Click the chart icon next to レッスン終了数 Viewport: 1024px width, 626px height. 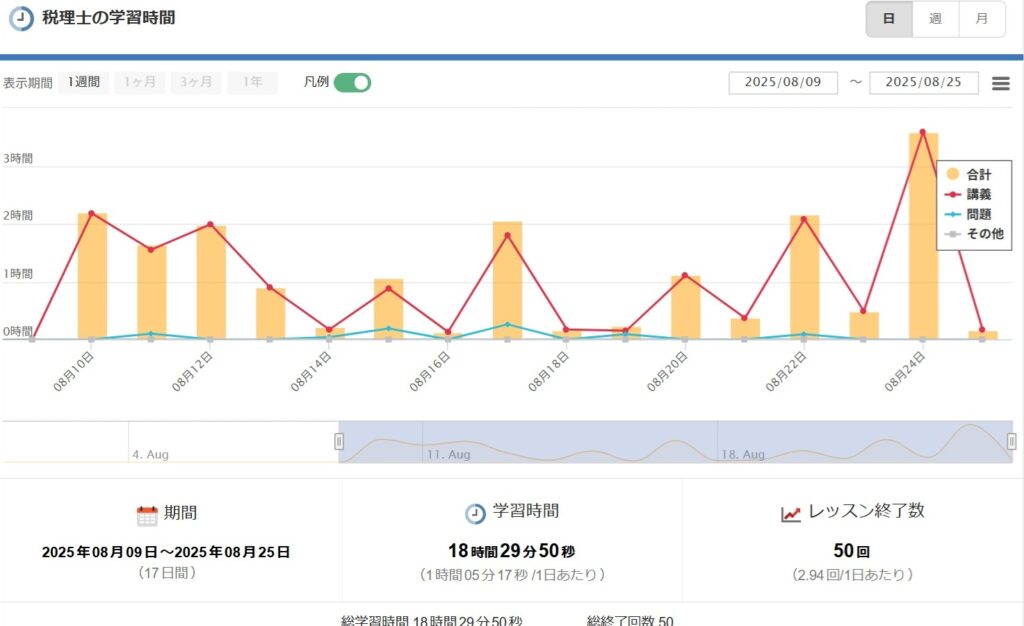point(791,514)
